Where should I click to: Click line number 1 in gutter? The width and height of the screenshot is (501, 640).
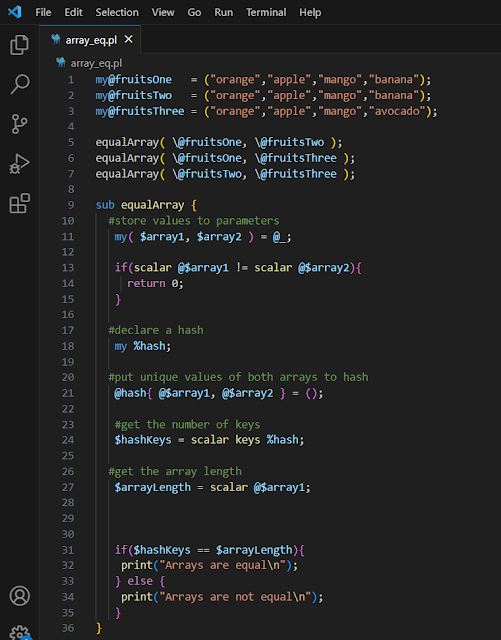71,79
